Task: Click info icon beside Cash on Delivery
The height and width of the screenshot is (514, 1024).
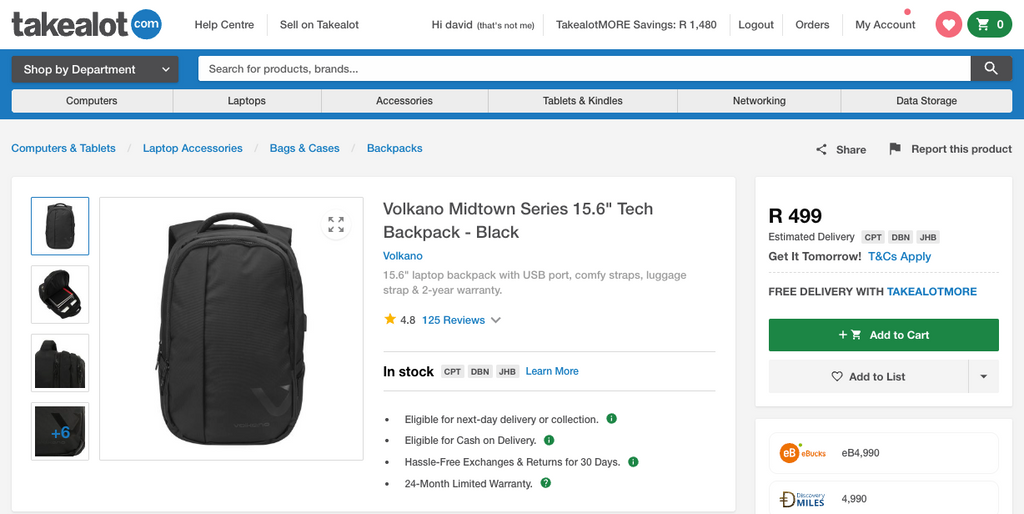Action: pyautogui.click(x=549, y=440)
